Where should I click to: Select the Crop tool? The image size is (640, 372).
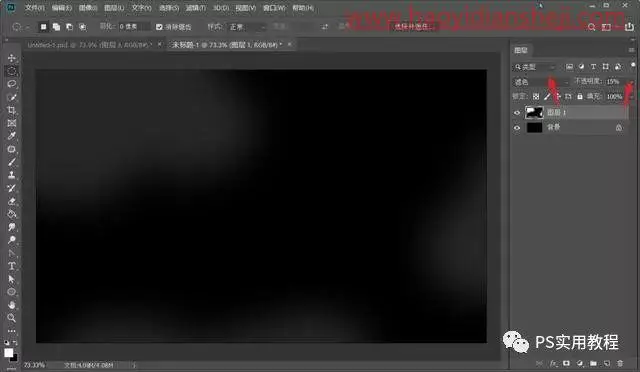point(11,110)
